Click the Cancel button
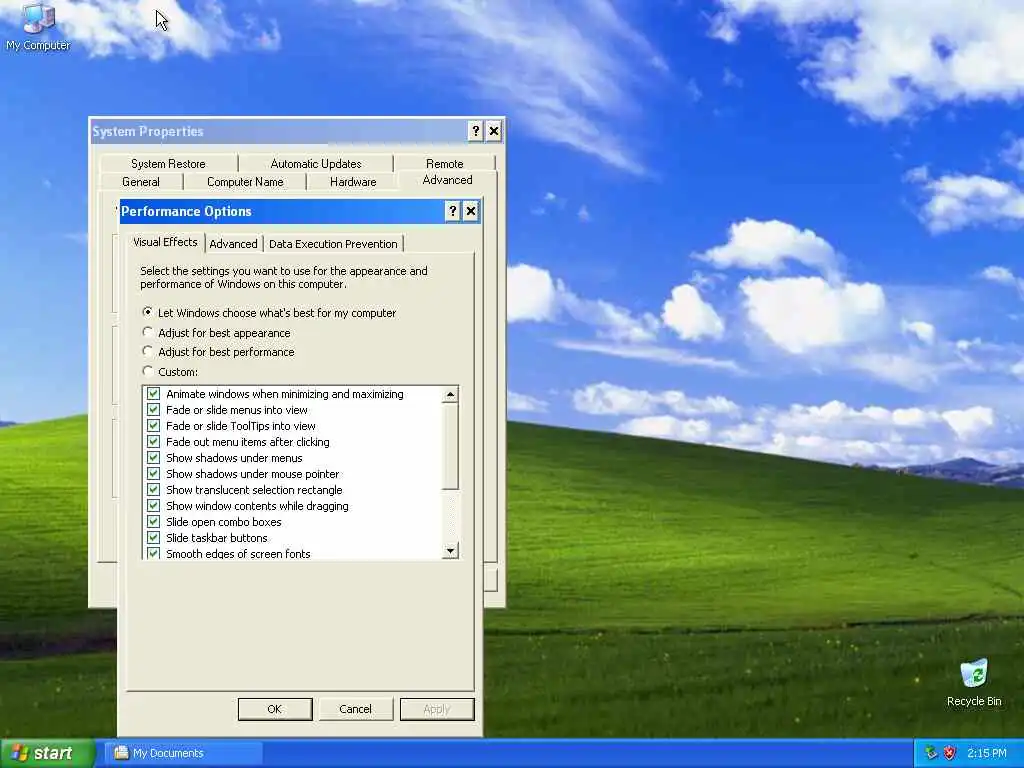The width and height of the screenshot is (1024, 768). [x=356, y=709]
